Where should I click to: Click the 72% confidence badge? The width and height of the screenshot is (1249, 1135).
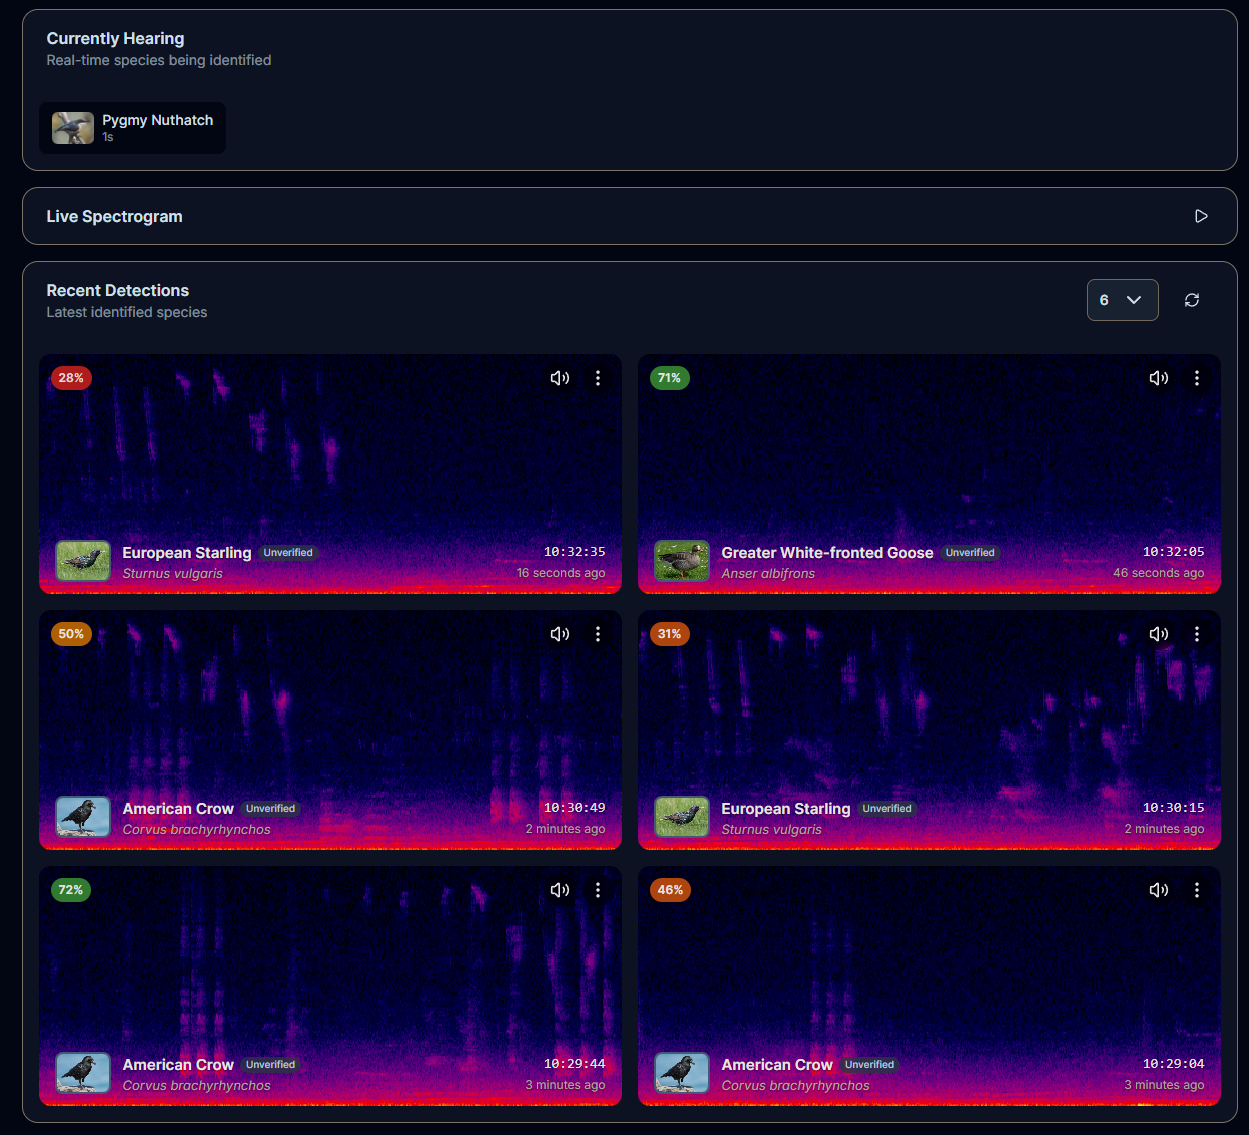pyautogui.click(x=71, y=890)
